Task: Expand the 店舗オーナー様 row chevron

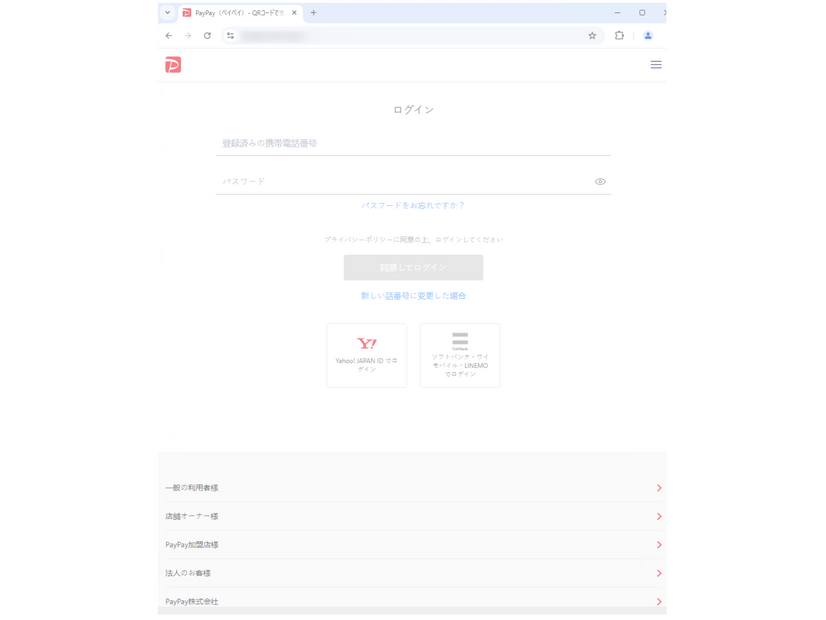Action: pyautogui.click(x=659, y=516)
